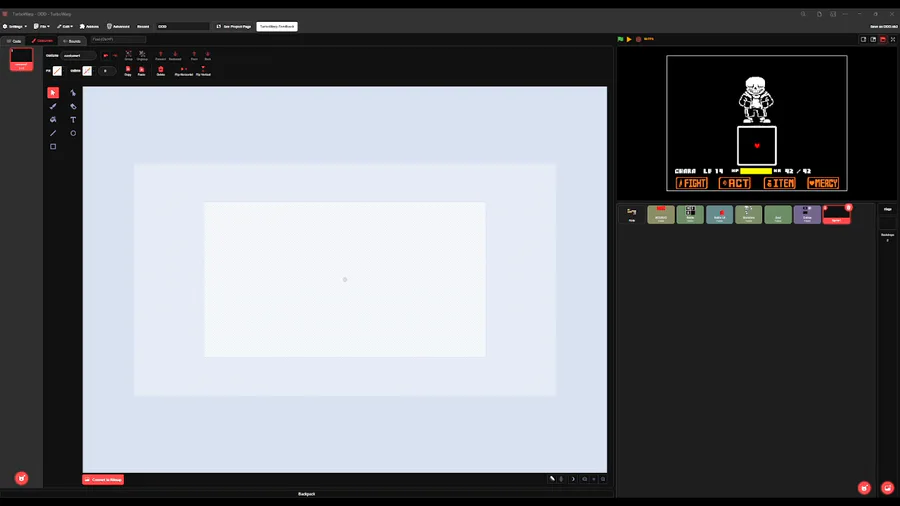The width and height of the screenshot is (900, 506).
Task: Paste the copied shape
Action: (x=141, y=71)
